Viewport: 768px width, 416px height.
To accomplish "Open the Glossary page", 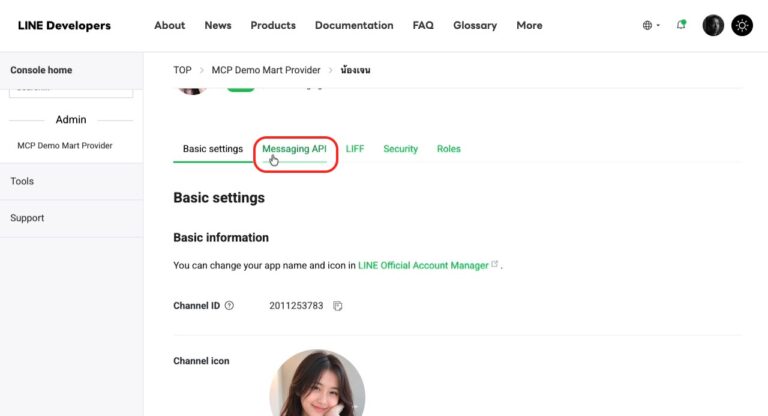I will [475, 25].
